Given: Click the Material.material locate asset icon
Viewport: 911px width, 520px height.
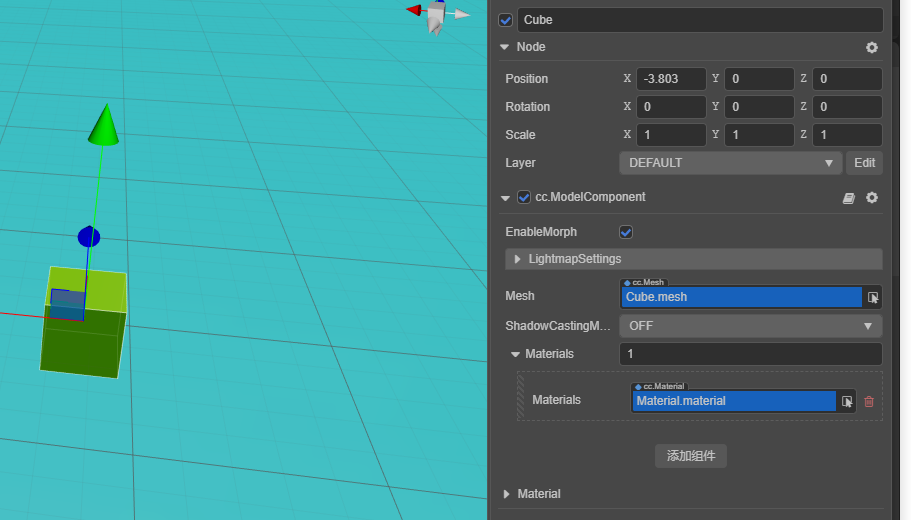Looking at the screenshot, I should coord(847,401).
